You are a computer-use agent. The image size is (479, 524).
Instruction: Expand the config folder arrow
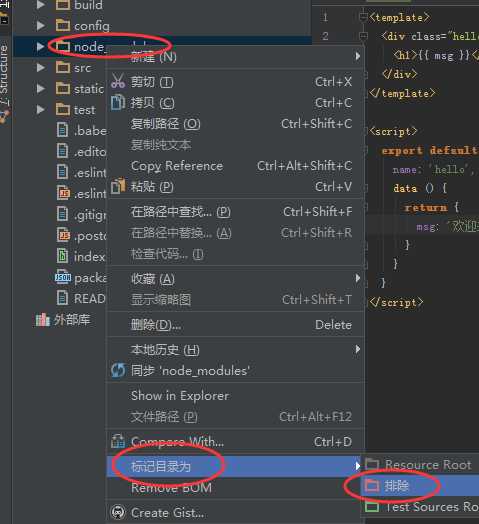[40, 25]
